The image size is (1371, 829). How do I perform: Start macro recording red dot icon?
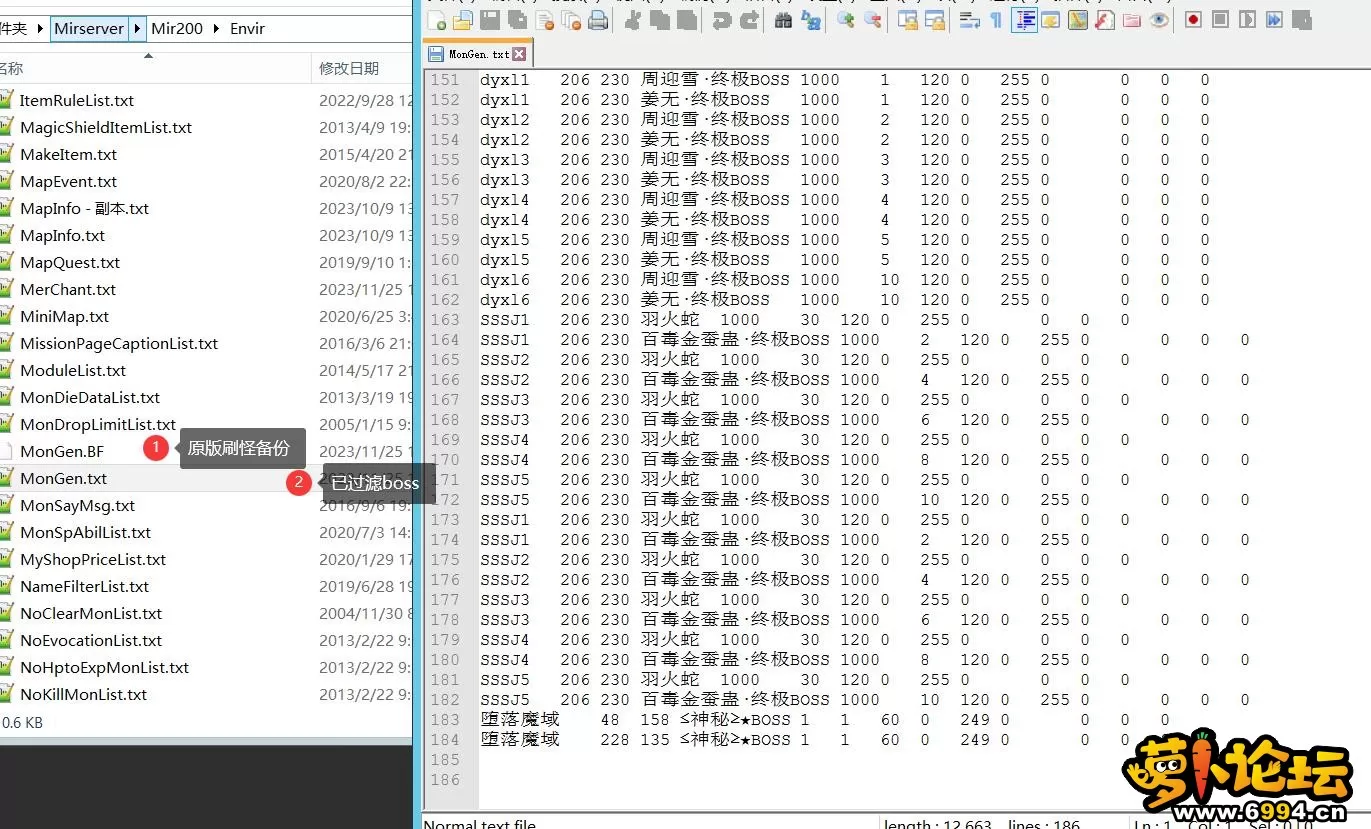pyautogui.click(x=1193, y=19)
